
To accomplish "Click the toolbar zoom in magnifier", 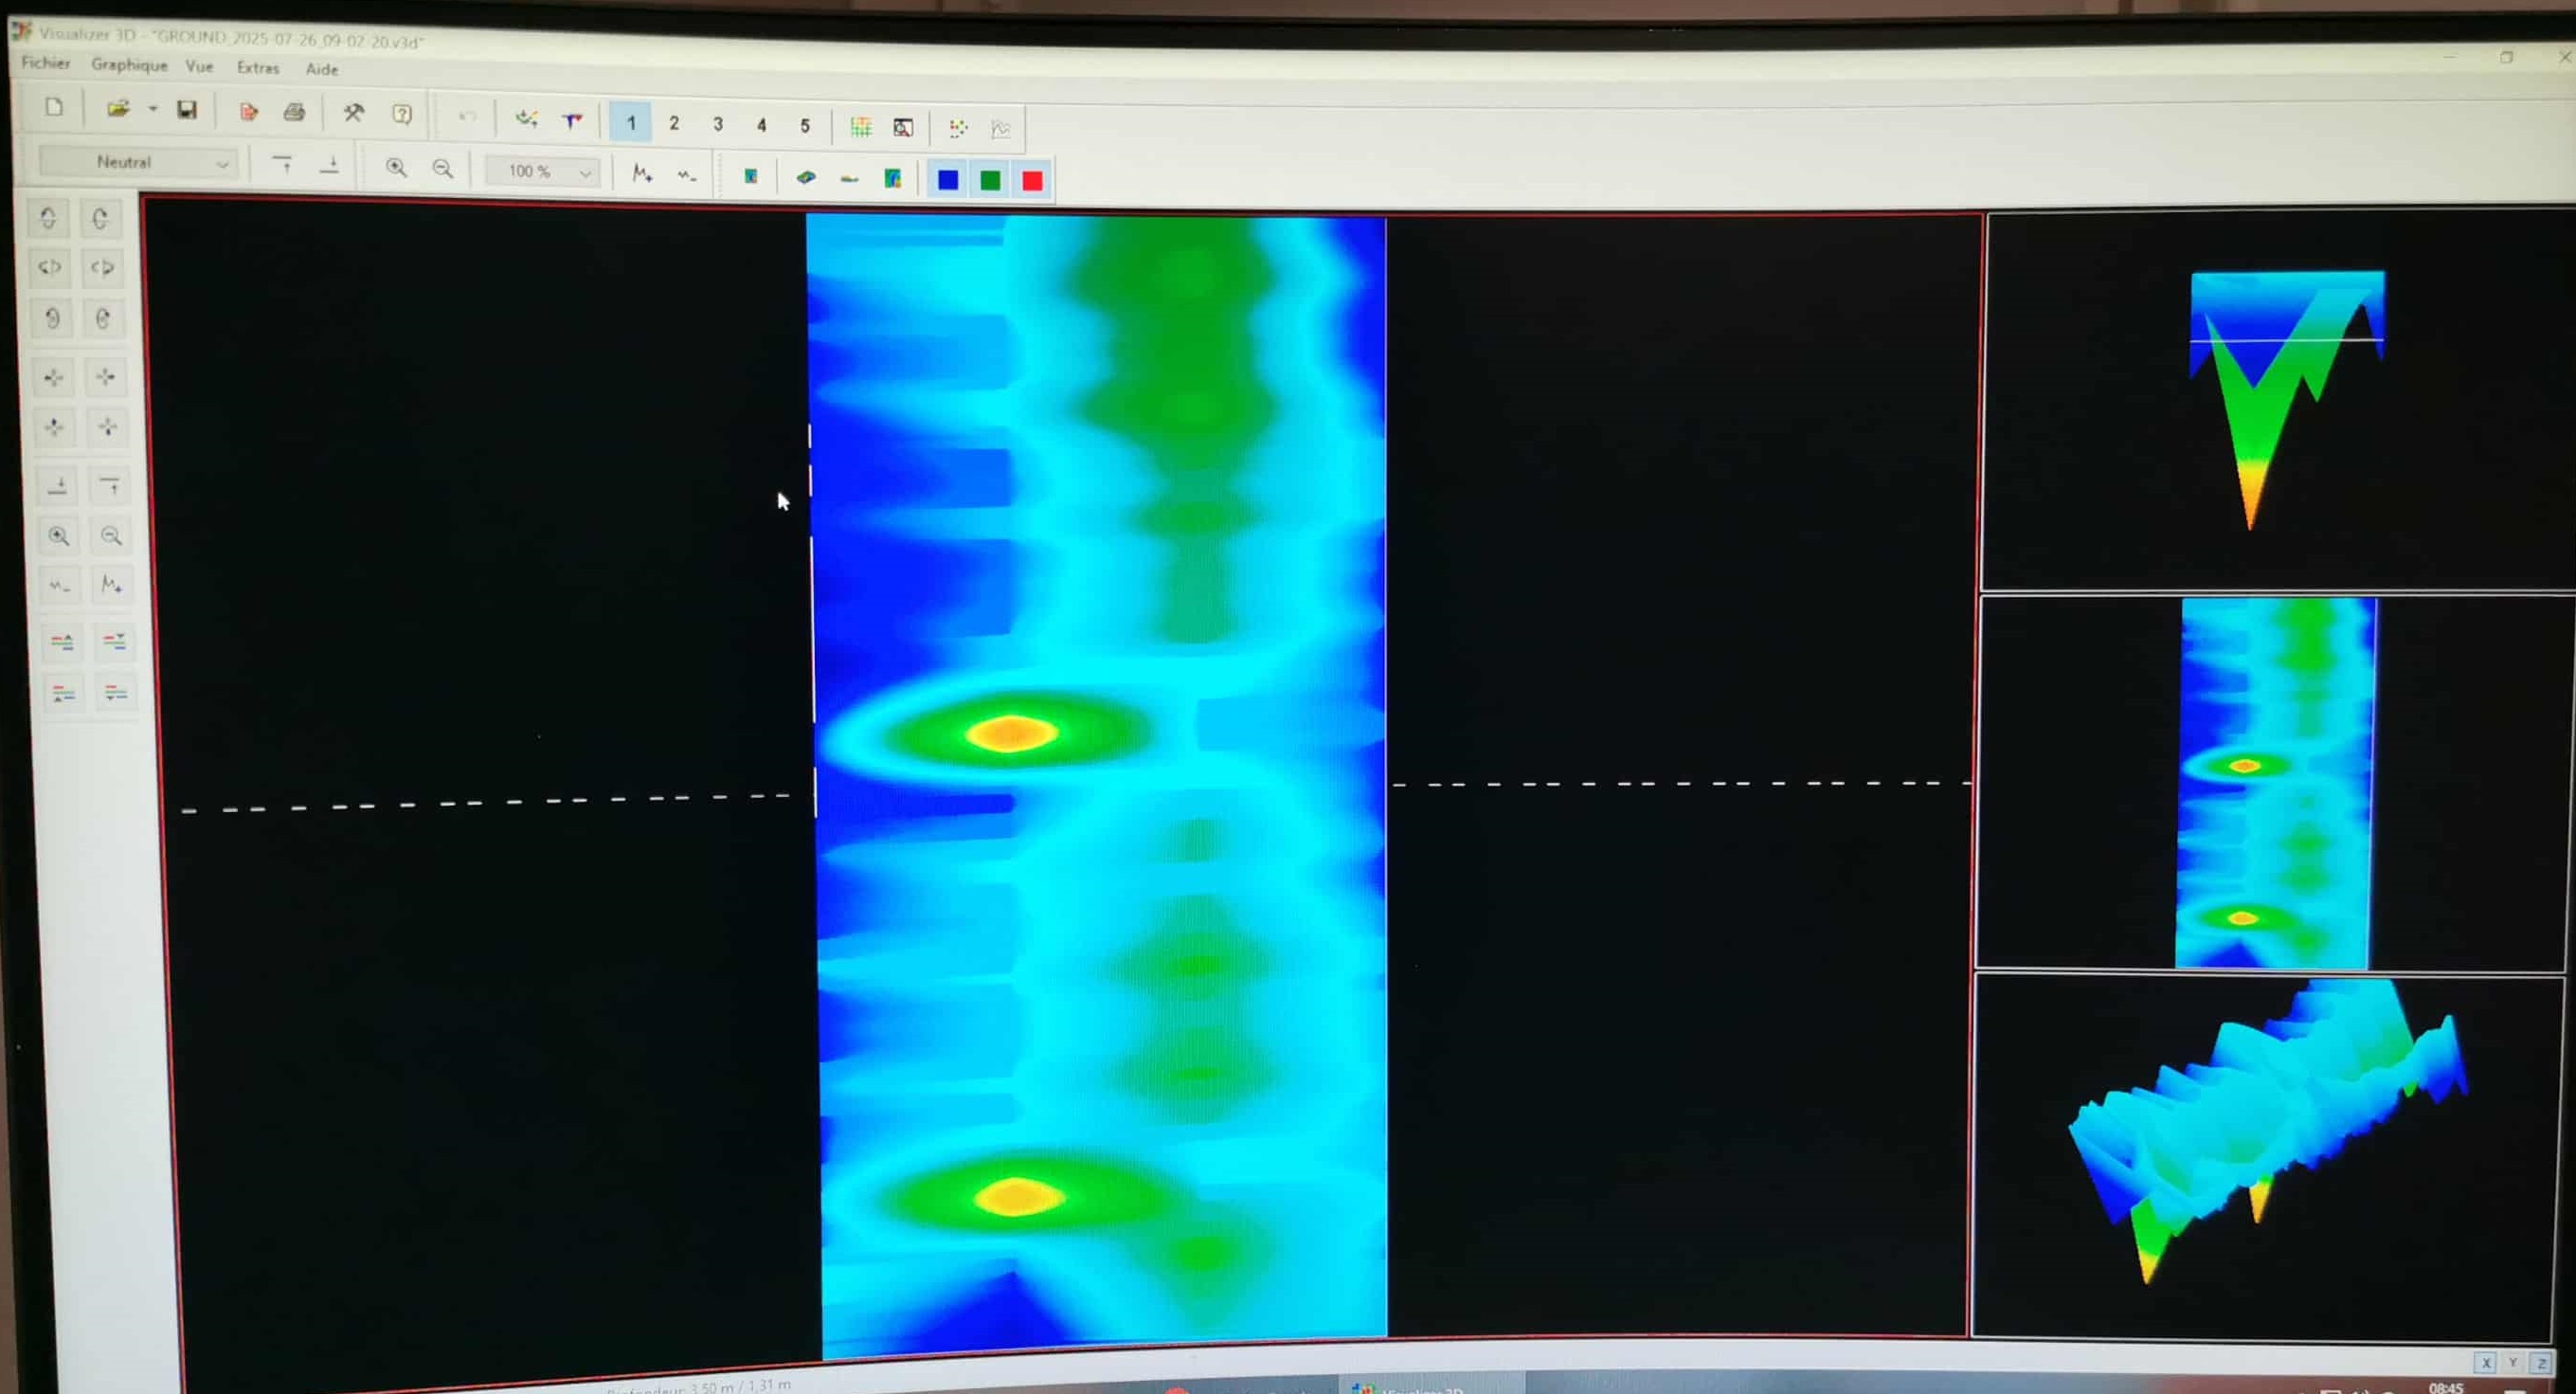I will (396, 168).
